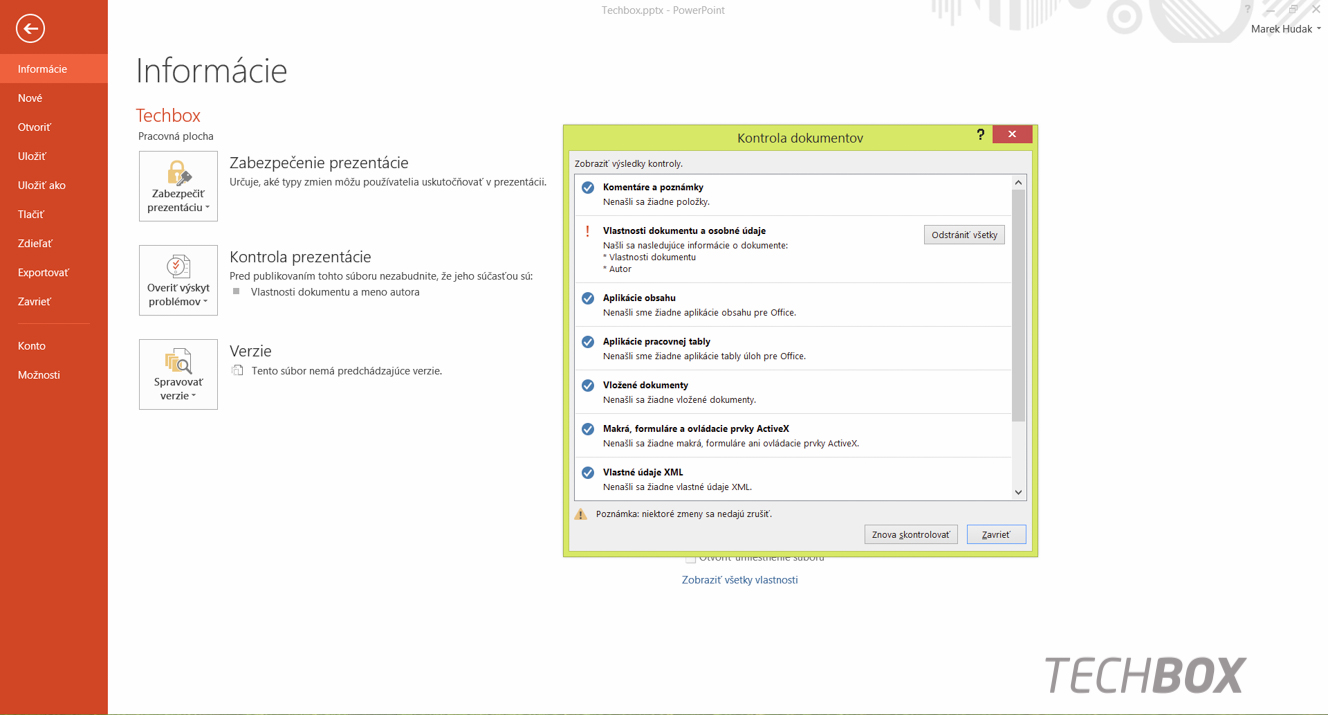
Task: Click checkmark icon next to Komentáre a poznámky
Action: pyautogui.click(x=588, y=188)
